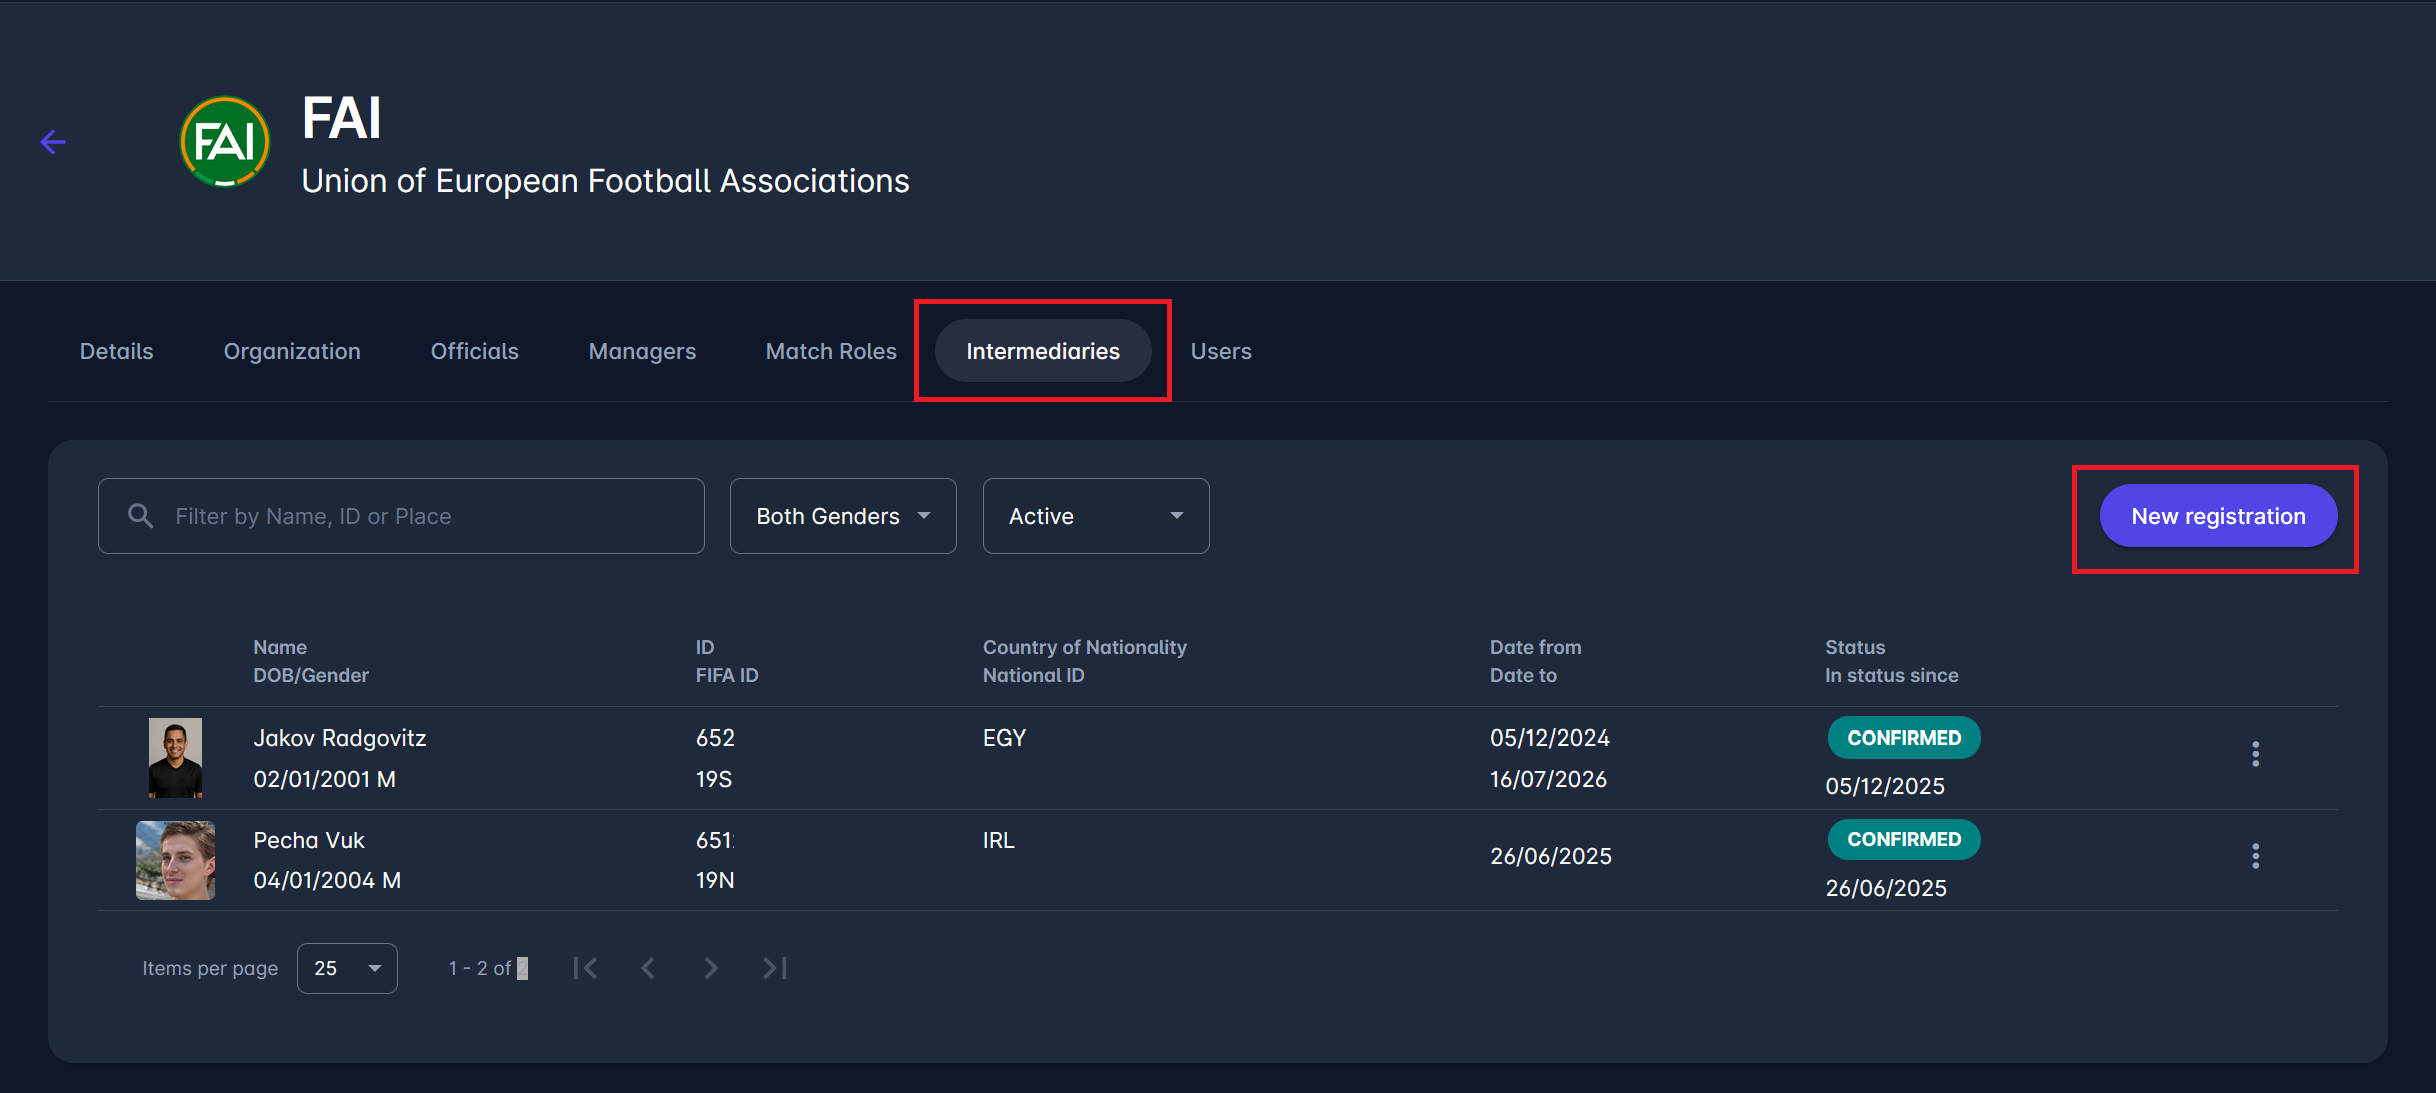Click the FAI logo

coord(225,142)
